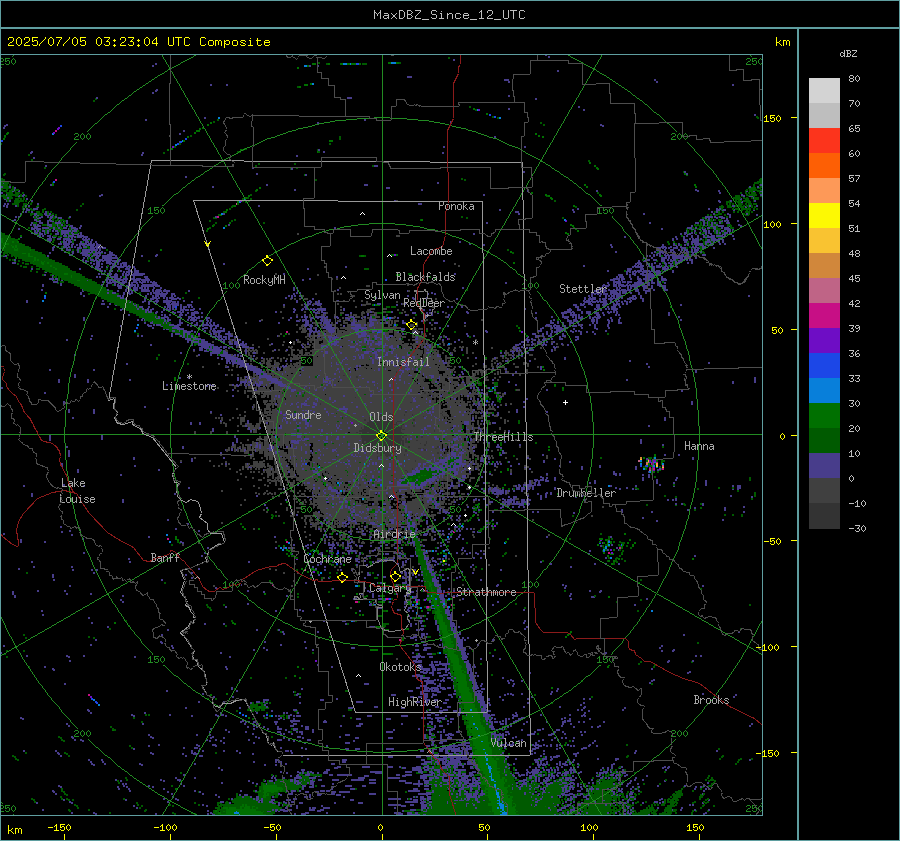Image resolution: width=900 pixels, height=841 pixels.
Task: Click the Sylvan label
Action: [382, 295]
